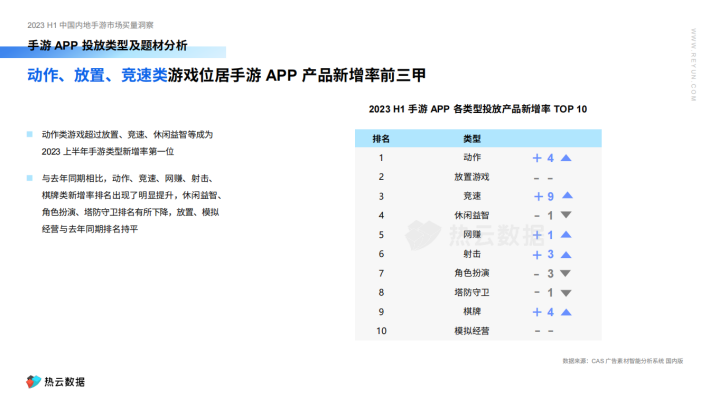710x399 pixels.
Task: Click the down arrow in 塔防守卫 row
Action: click(566, 293)
